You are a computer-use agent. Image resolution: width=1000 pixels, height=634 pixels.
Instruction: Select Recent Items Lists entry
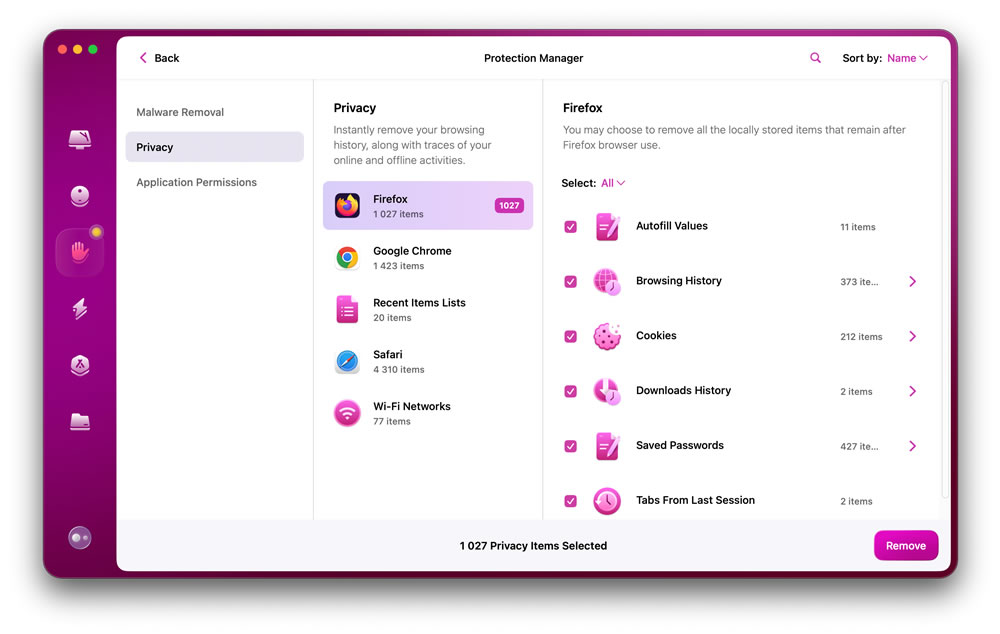coord(428,309)
